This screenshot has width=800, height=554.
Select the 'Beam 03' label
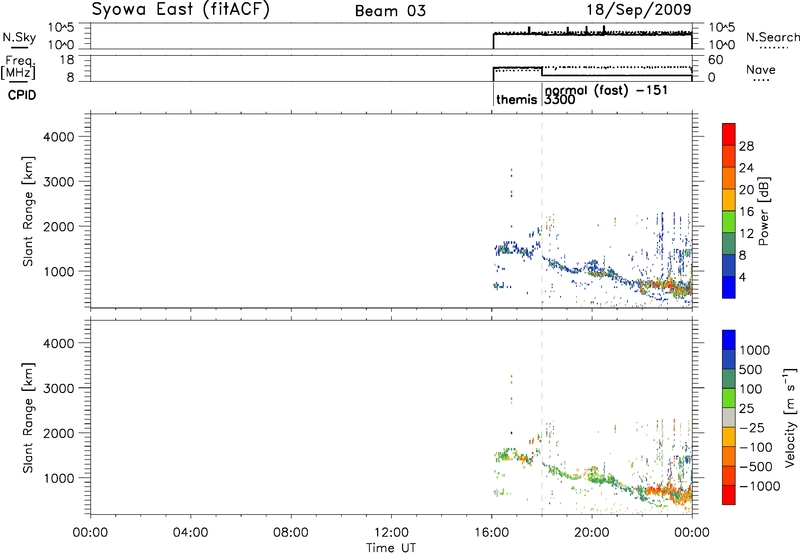pos(390,11)
